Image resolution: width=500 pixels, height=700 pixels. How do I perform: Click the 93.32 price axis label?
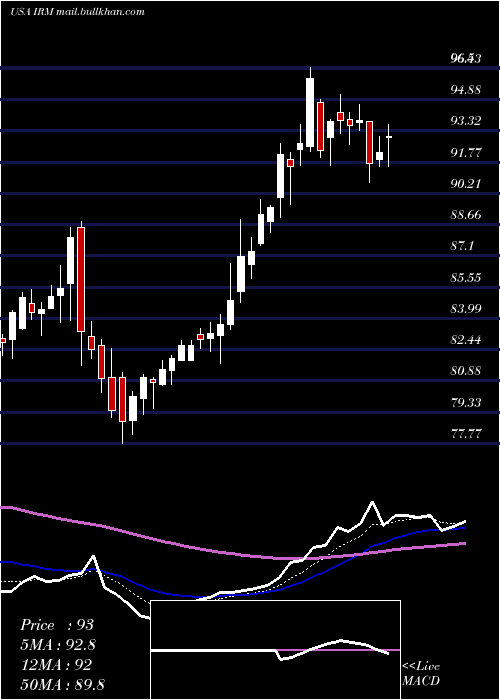466,121
